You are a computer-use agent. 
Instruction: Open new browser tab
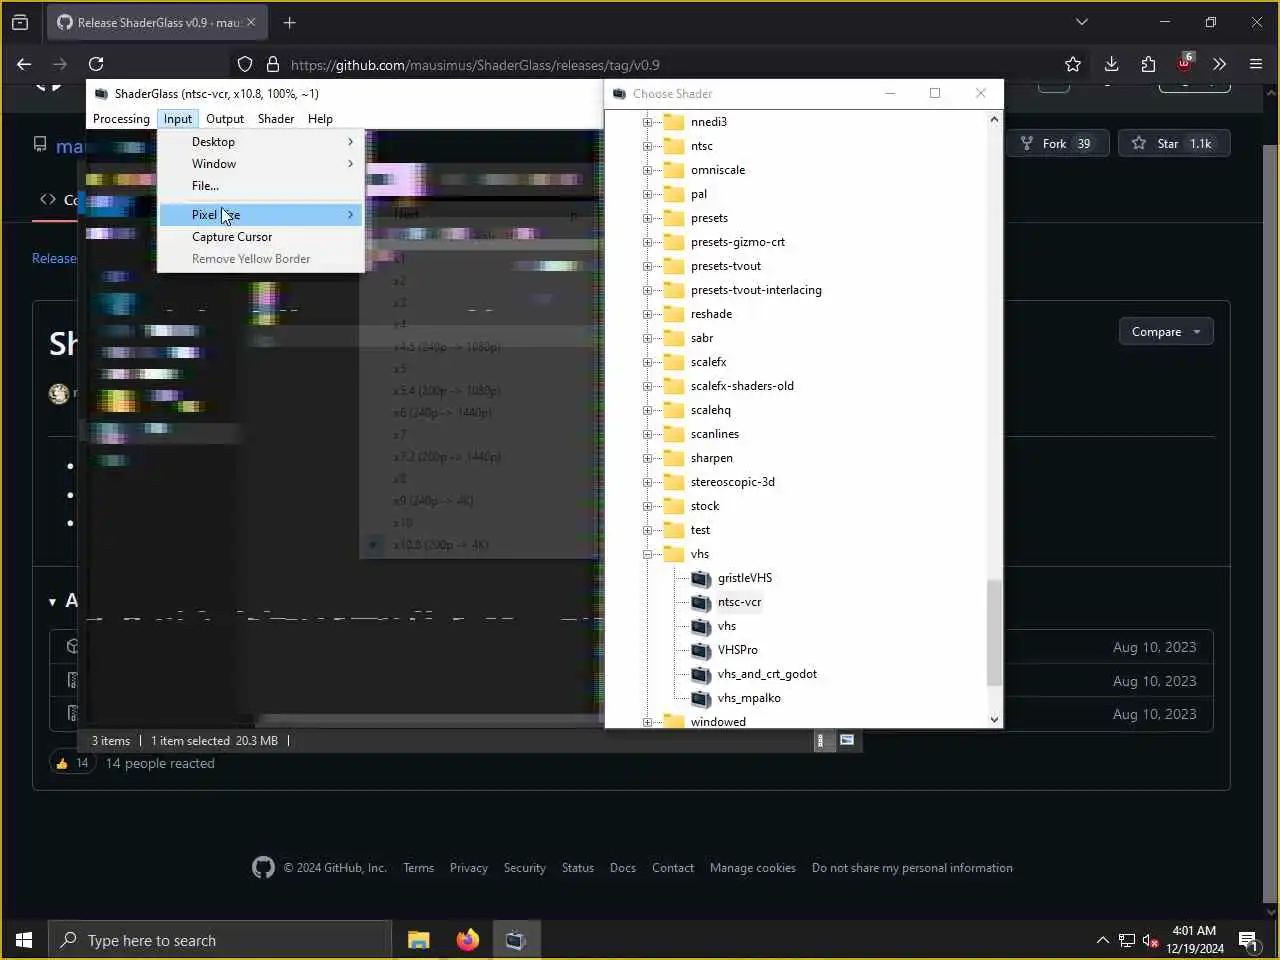[x=289, y=22]
